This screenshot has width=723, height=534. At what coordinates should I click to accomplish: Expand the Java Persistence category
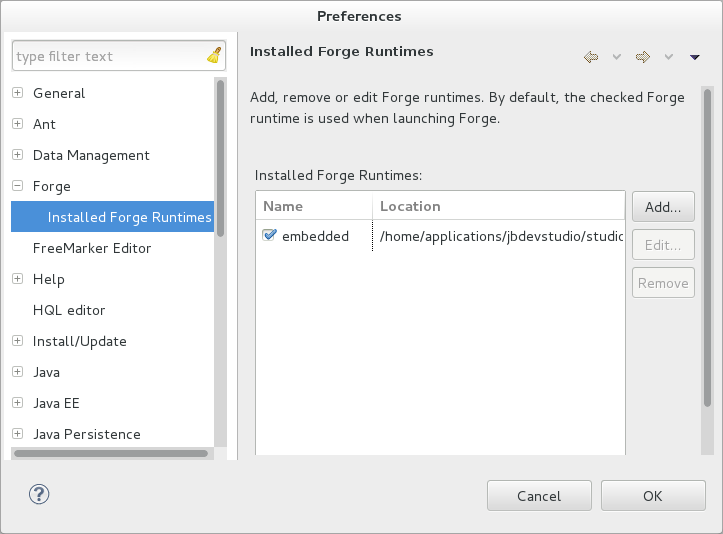pyautogui.click(x=18, y=434)
